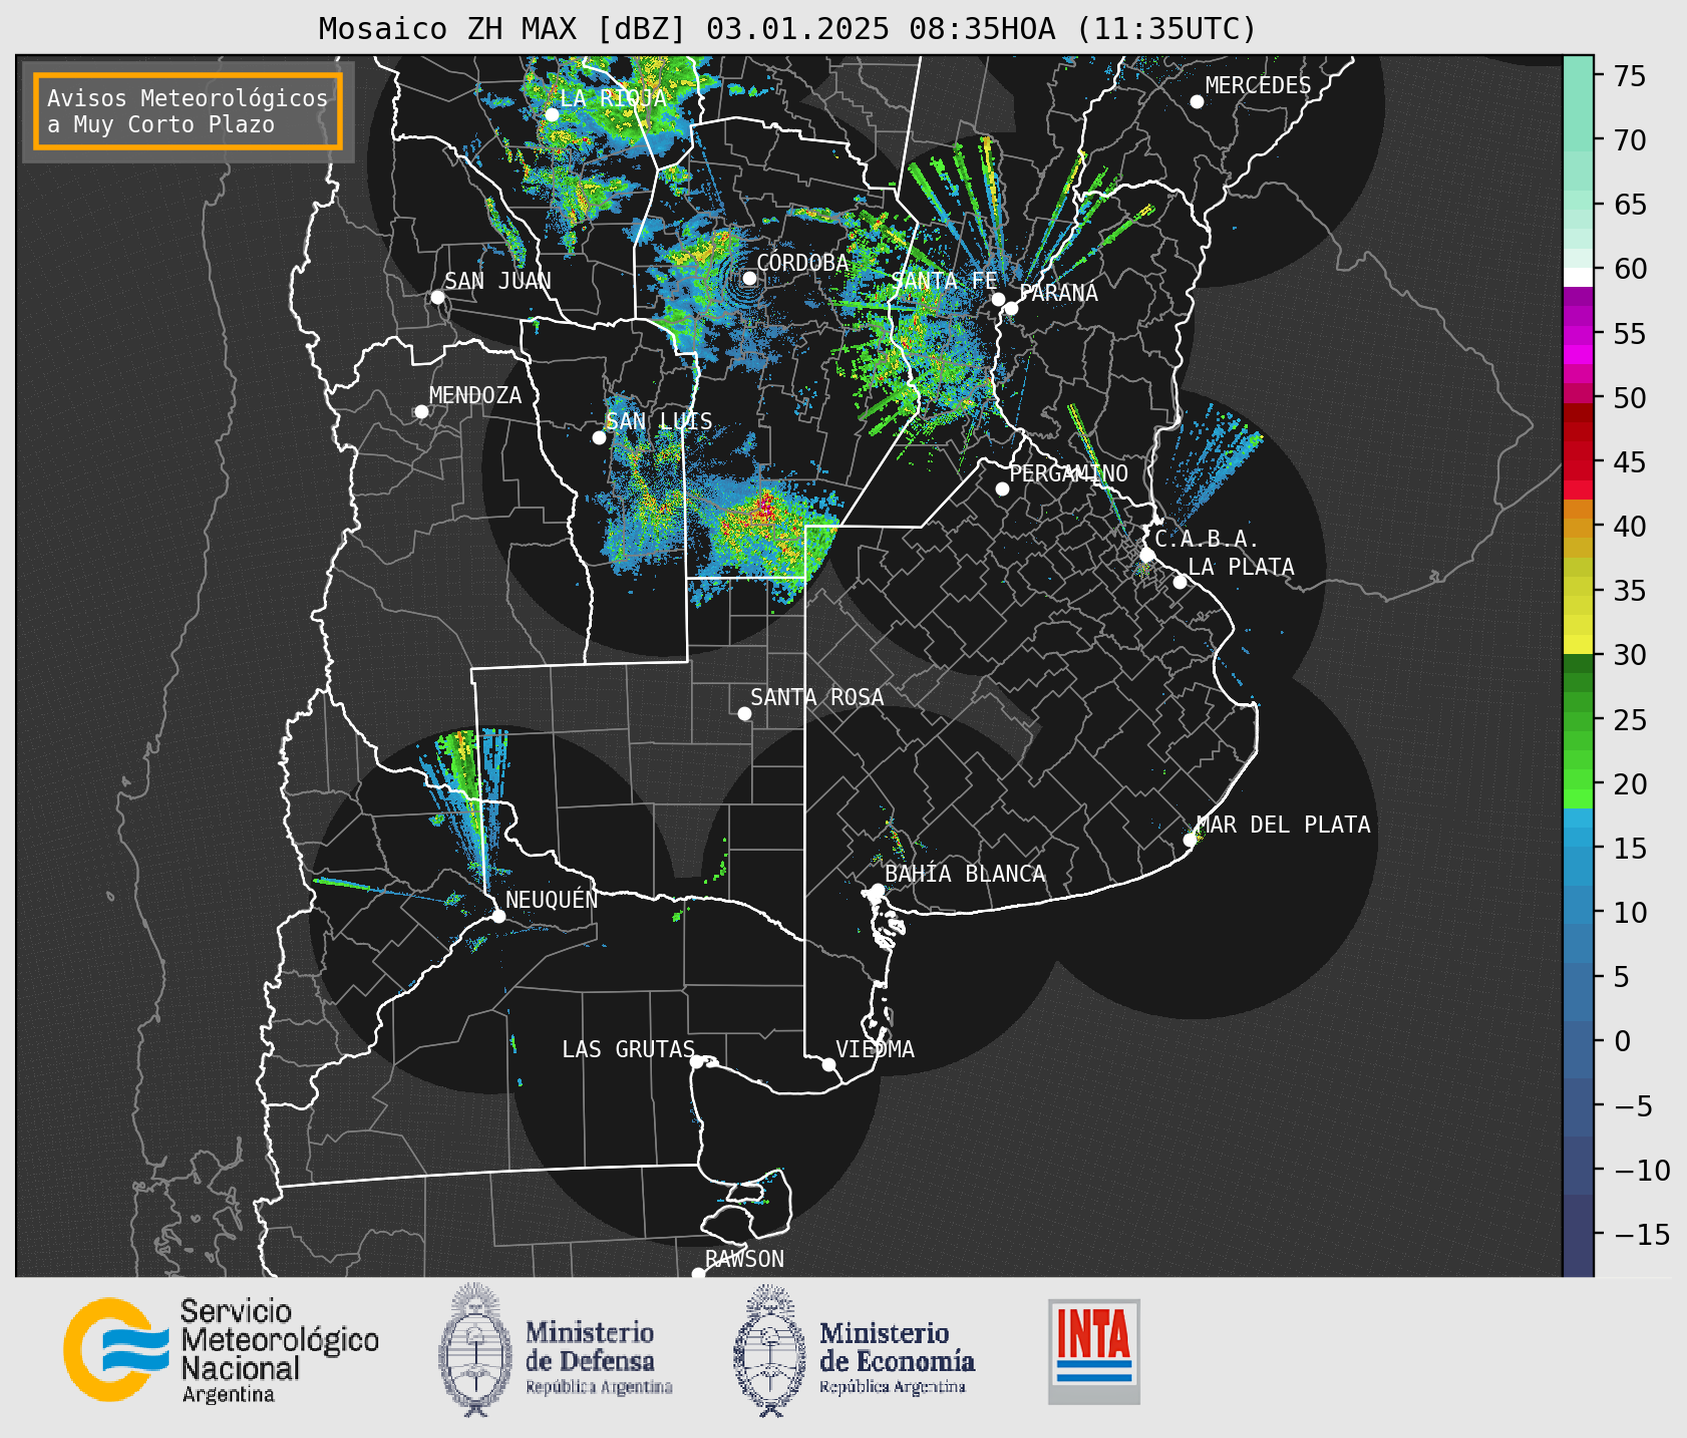
Task: Select the Mercedes city marker
Action: [1197, 102]
